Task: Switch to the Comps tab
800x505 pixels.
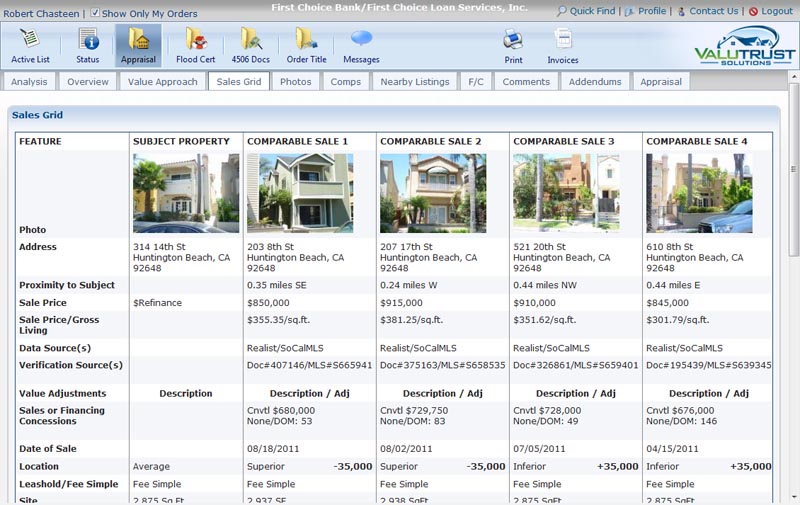Action: [x=345, y=82]
